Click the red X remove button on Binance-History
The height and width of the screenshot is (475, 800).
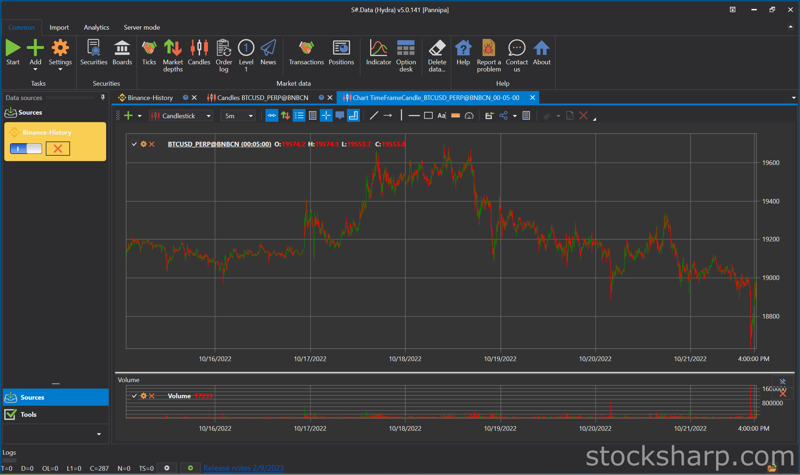58,148
